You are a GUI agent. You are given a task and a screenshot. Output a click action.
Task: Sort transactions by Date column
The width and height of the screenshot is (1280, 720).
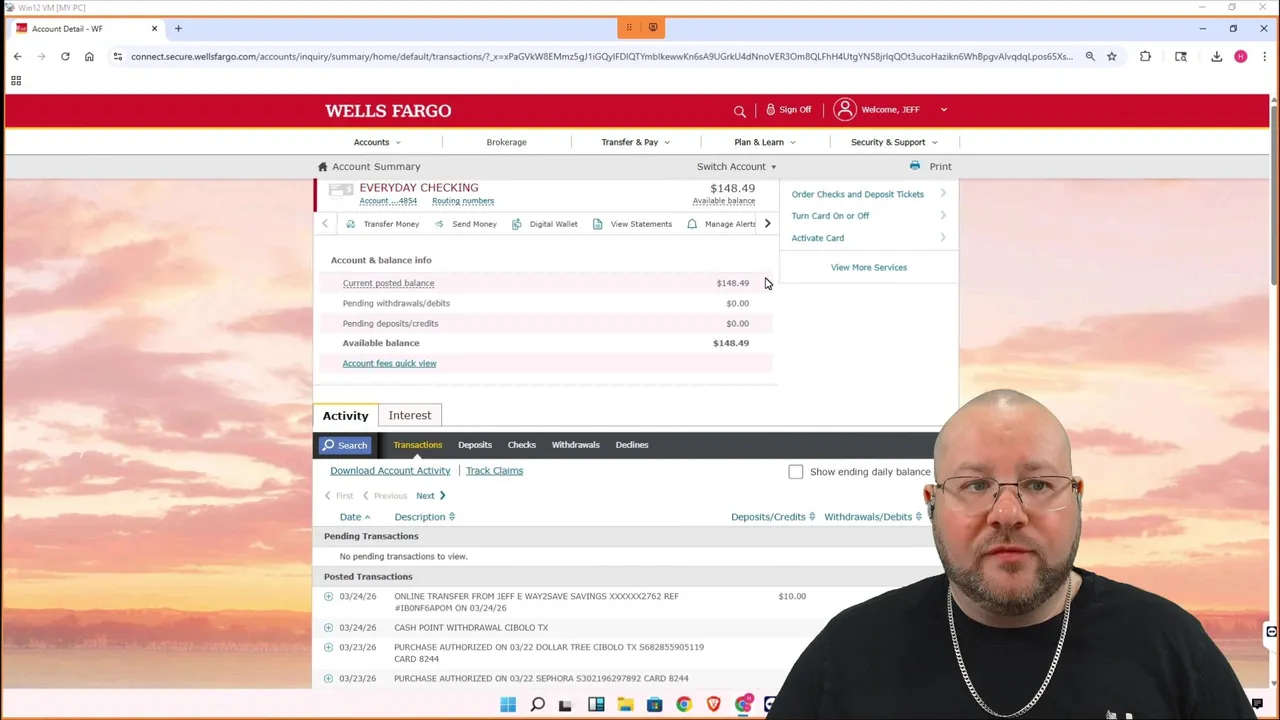(x=355, y=517)
